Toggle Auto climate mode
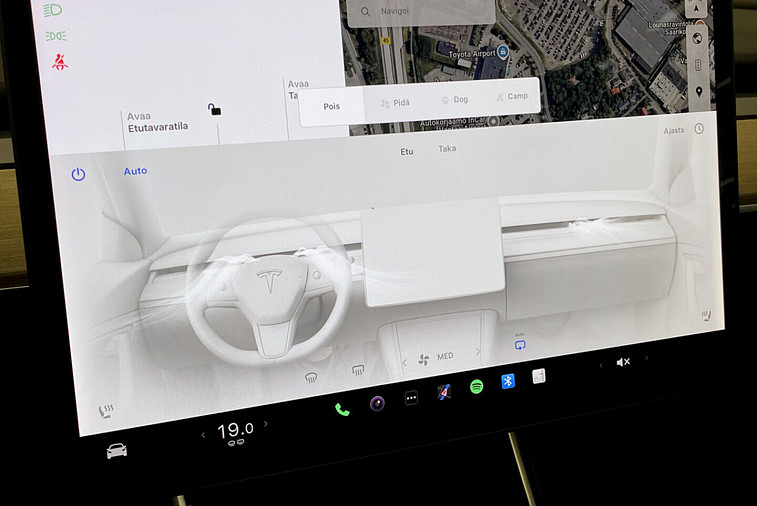 pyautogui.click(x=135, y=171)
